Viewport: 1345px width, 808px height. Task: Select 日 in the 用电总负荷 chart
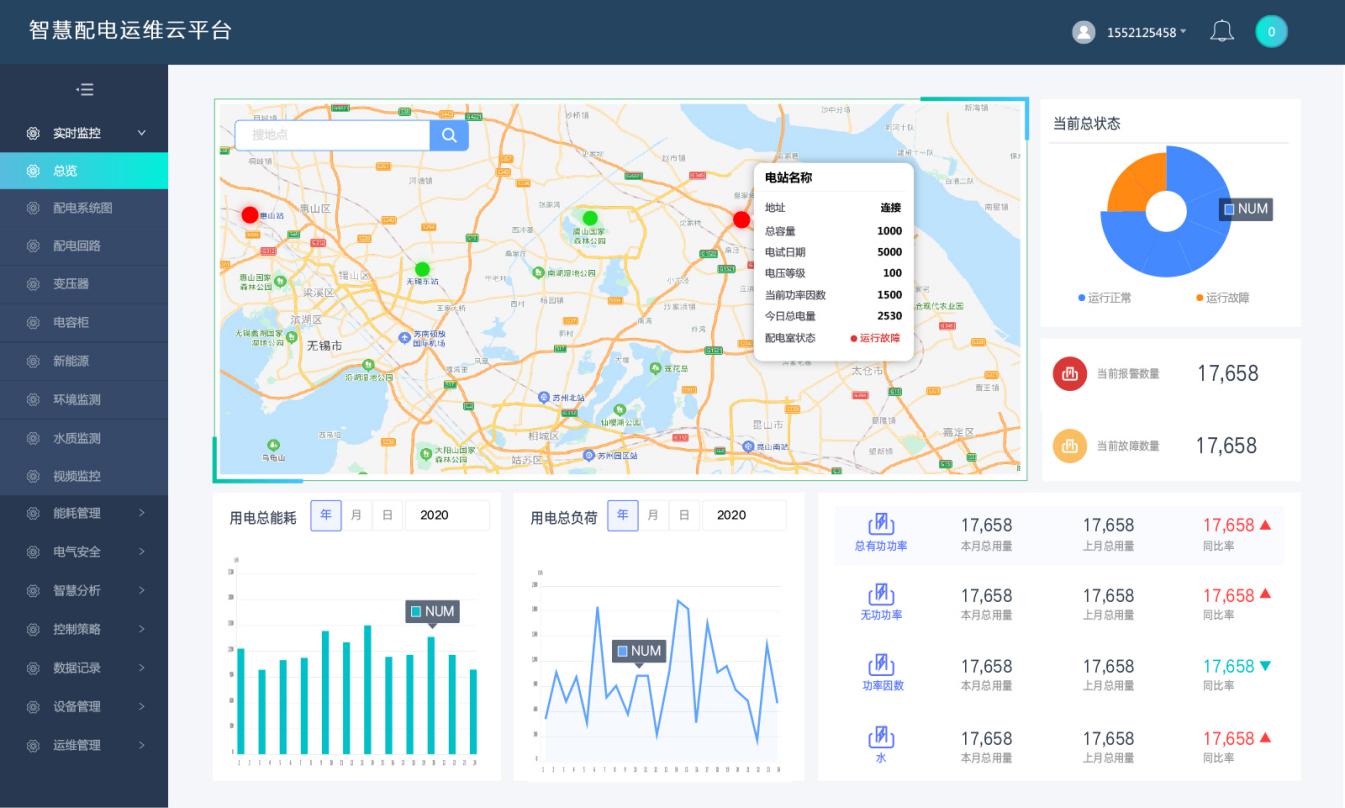click(684, 516)
